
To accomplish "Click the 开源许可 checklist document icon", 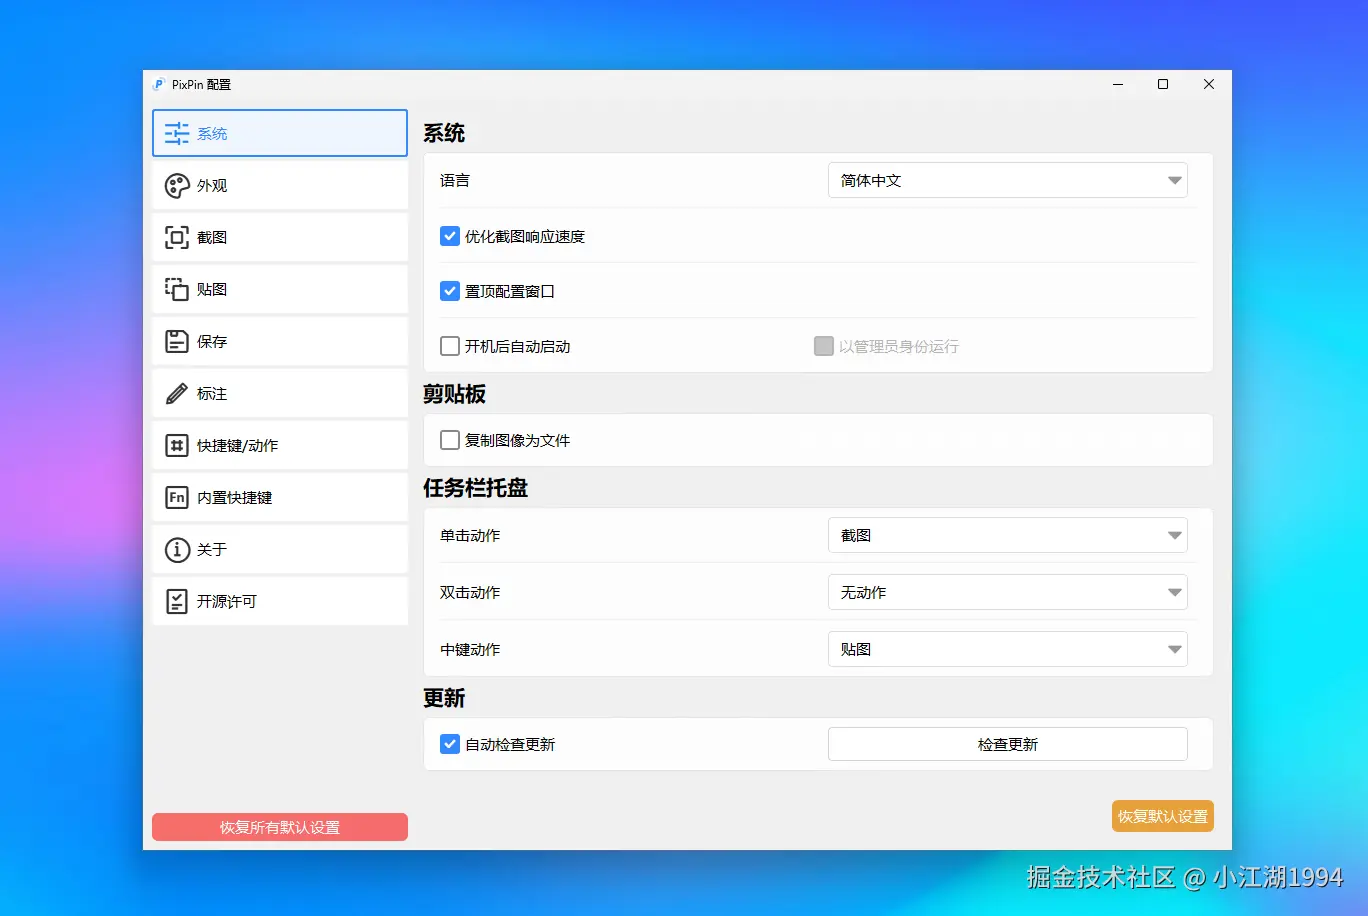I will [177, 601].
